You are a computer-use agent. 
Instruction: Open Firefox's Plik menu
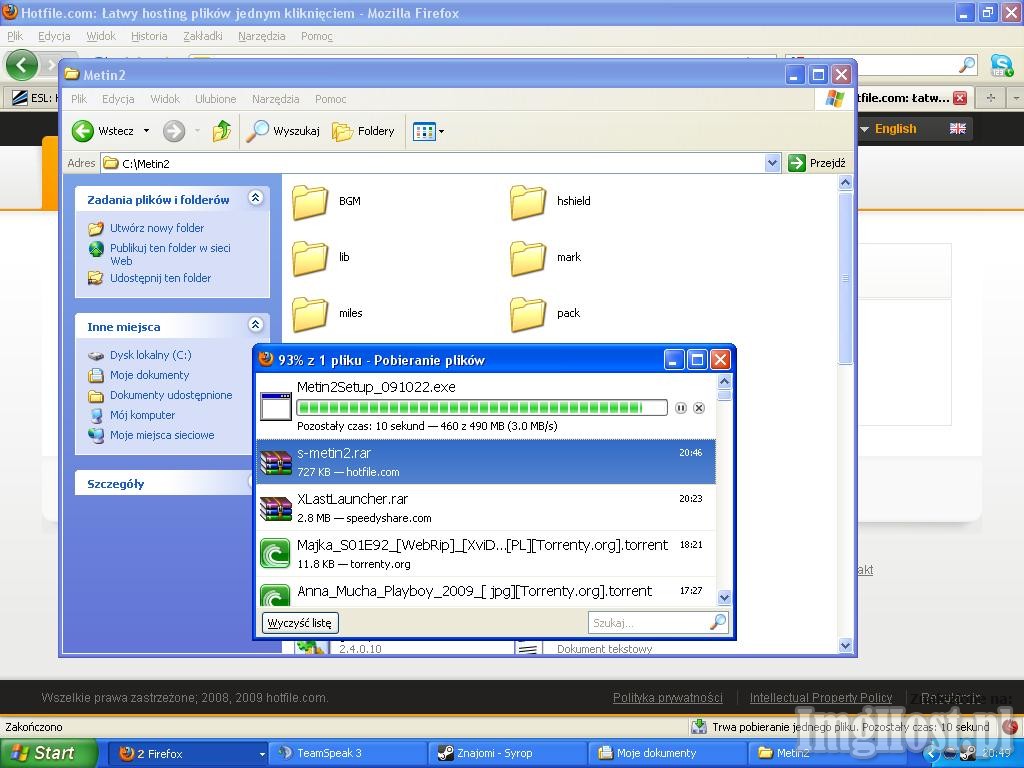15,36
